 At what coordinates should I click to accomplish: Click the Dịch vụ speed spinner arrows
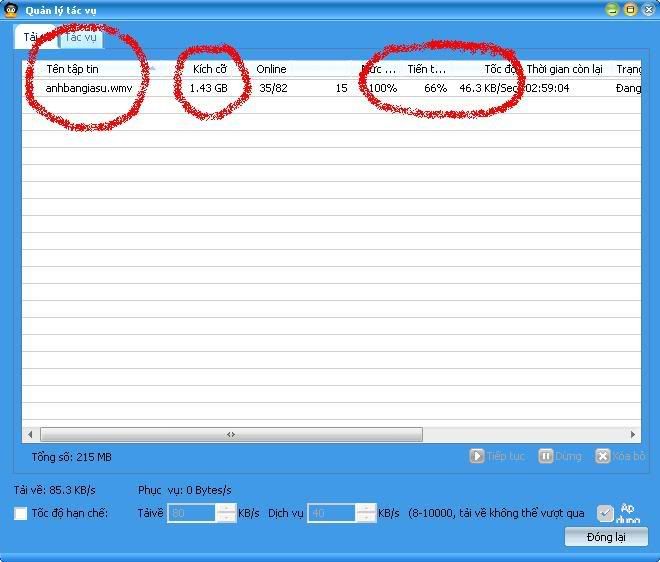(x=366, y=513)
